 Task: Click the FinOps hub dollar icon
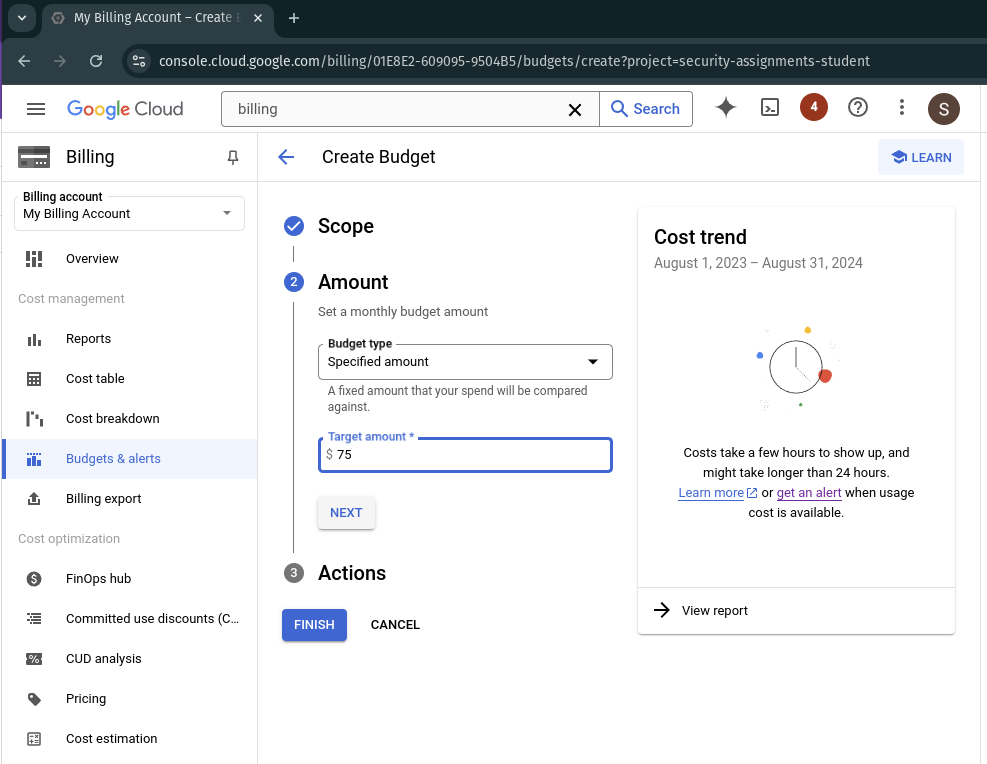coord(34,579)
